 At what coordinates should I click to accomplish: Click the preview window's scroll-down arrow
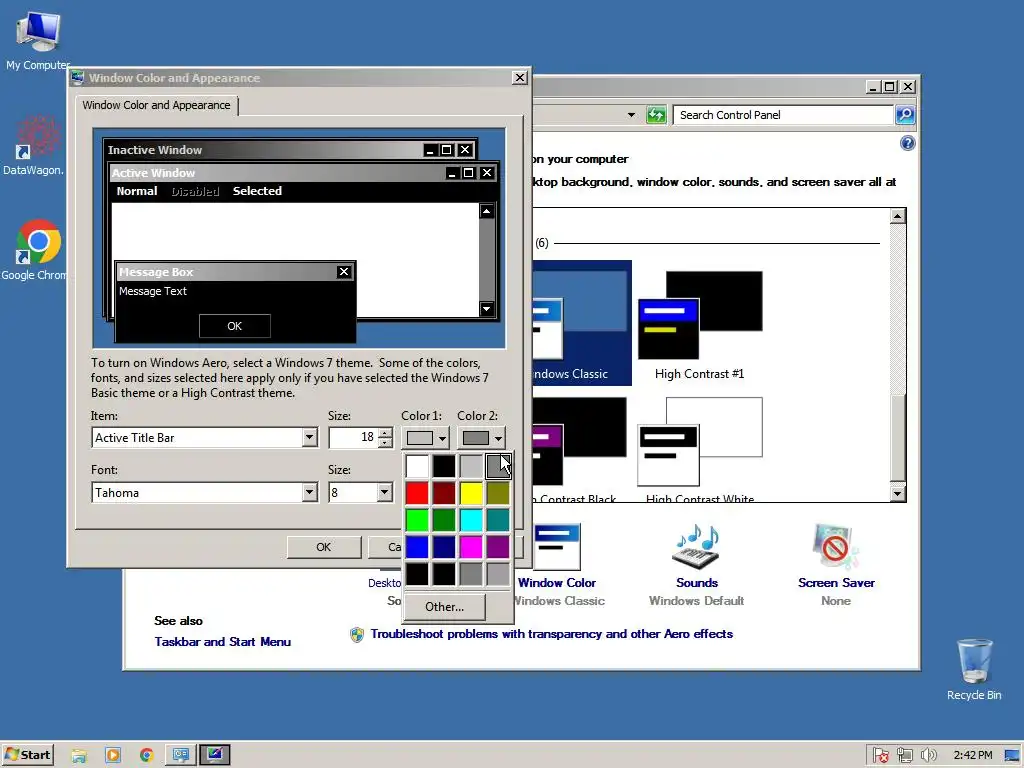[x=487, y=309]
